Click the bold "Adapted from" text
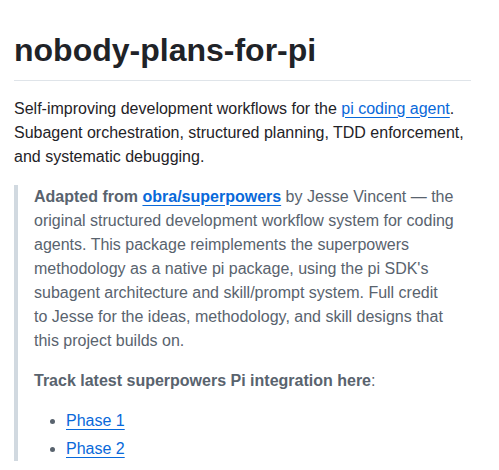The height and width of the screenshot is (470, 499). (x=86, y=196)
